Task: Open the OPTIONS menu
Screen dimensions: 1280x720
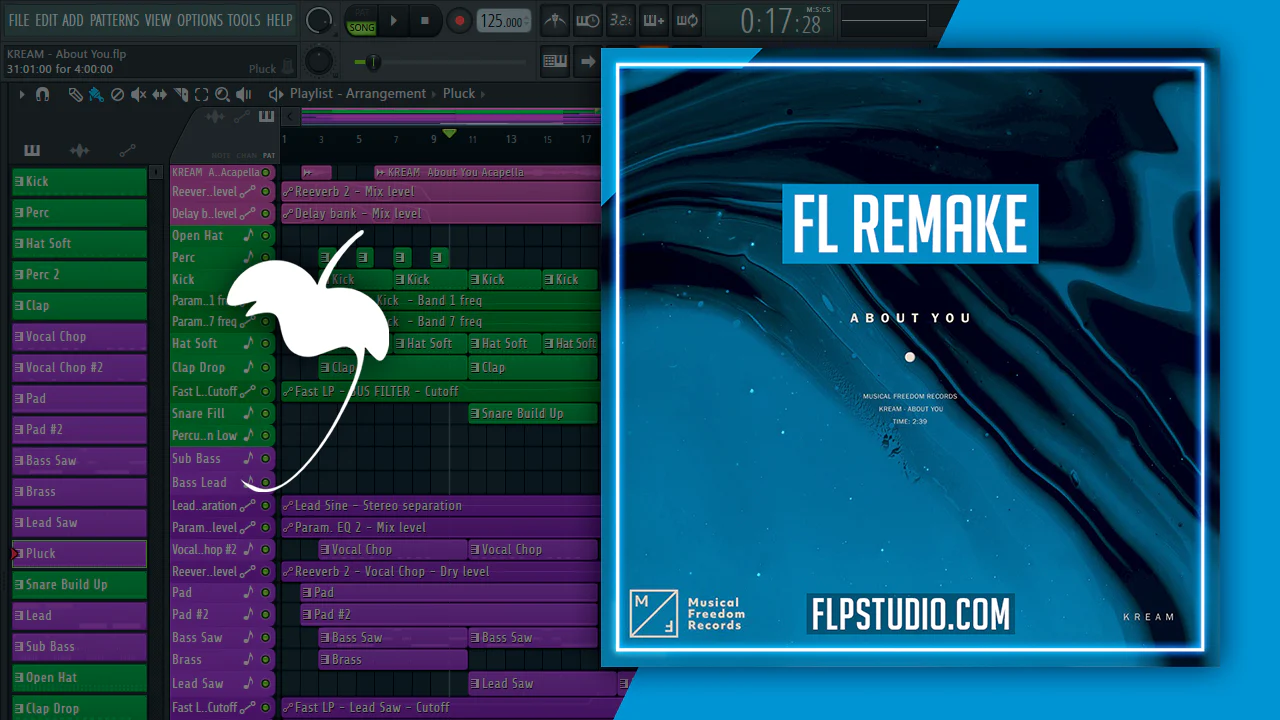Action: tap(200, 20)
